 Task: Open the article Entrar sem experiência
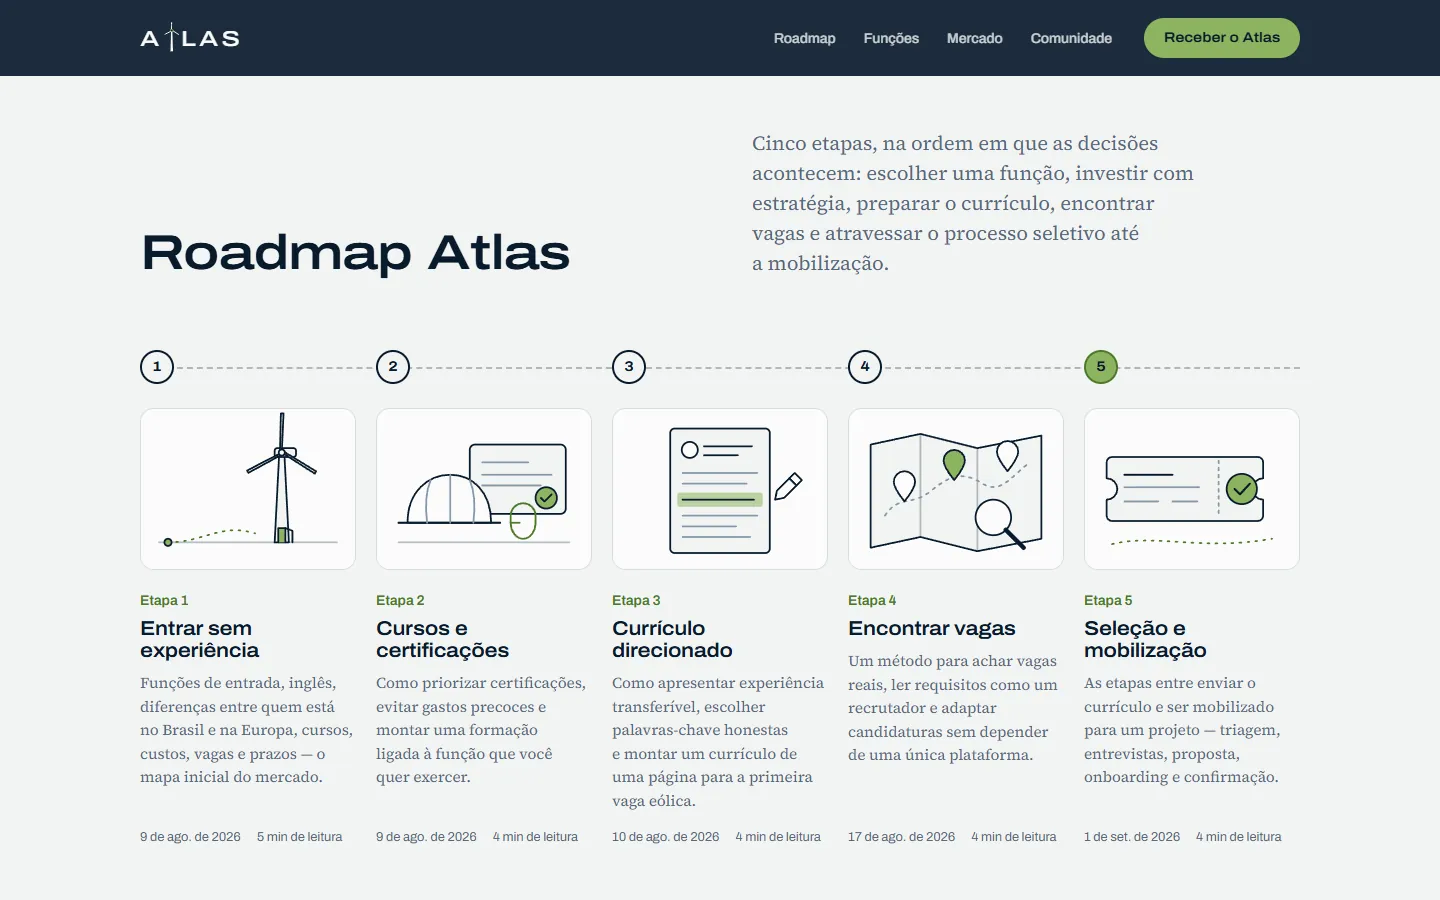(x=200, y=639)
